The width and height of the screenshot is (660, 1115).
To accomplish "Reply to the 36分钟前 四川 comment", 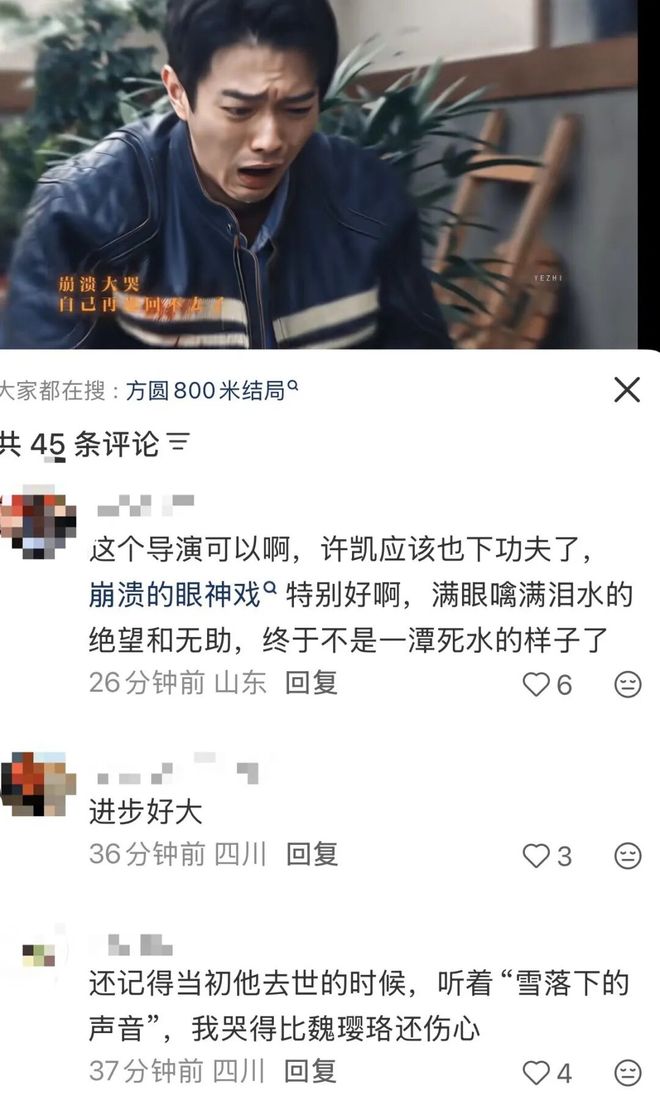I will [312, 854].
